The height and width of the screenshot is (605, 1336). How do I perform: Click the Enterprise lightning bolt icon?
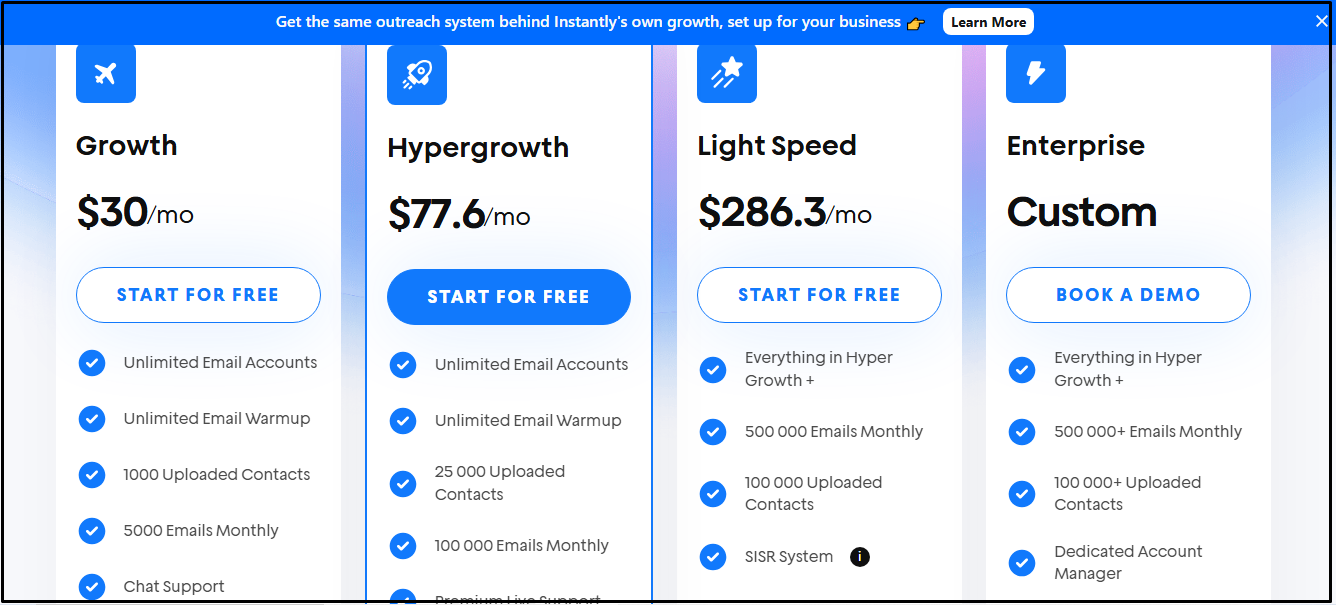click(x=1036, y=73)
